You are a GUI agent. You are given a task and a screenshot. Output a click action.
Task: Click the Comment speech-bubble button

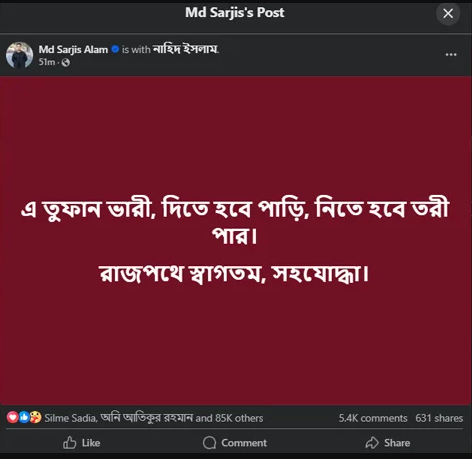(x=235, y=443)
